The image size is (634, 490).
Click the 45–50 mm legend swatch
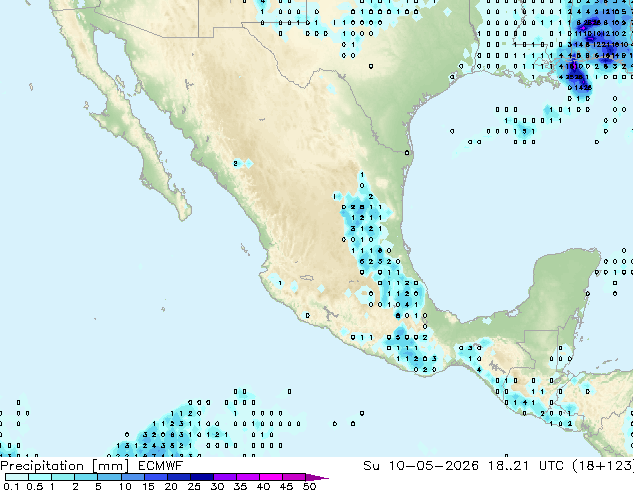tap(294, 477)
